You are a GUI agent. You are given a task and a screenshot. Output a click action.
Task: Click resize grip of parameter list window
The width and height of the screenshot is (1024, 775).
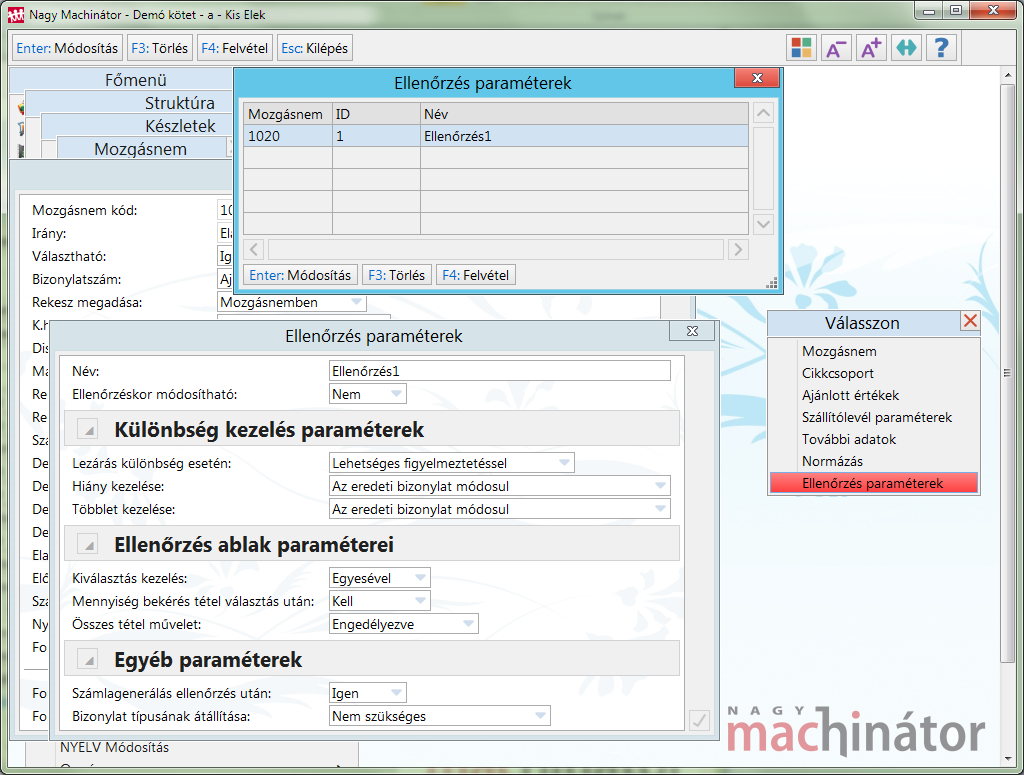[x=772, y=283]
